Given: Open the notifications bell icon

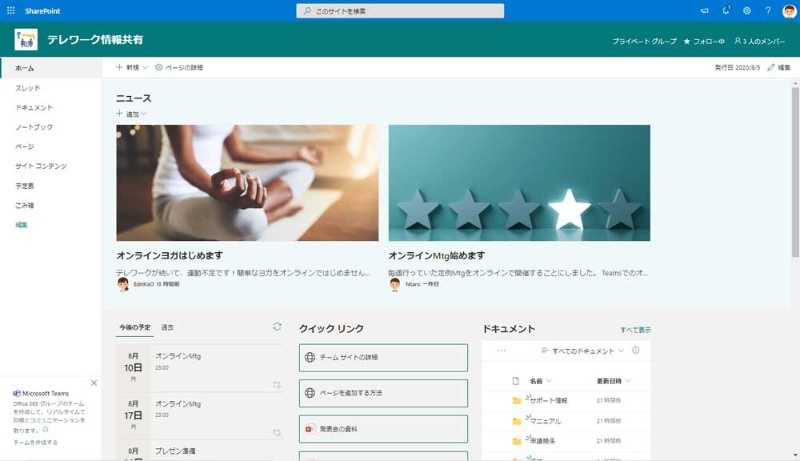Looking at the screenshot, I should tap(726, 10).
